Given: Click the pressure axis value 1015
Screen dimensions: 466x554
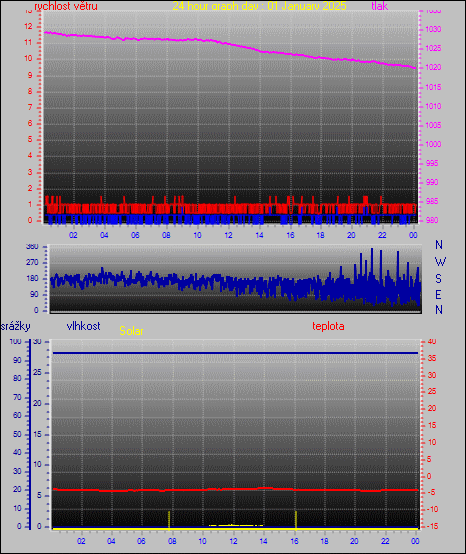Looking at the screenshot, I should [x=433, y=87].
